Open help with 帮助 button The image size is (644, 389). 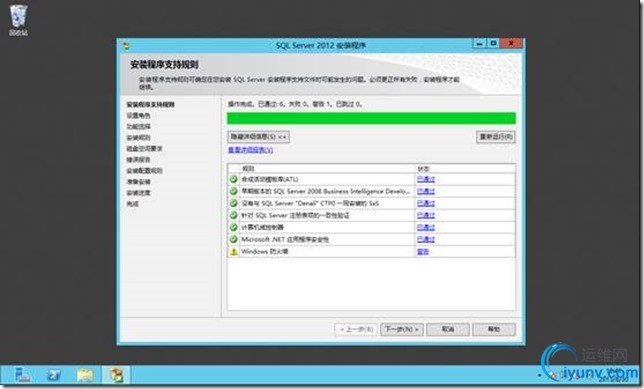pos(494,329)
